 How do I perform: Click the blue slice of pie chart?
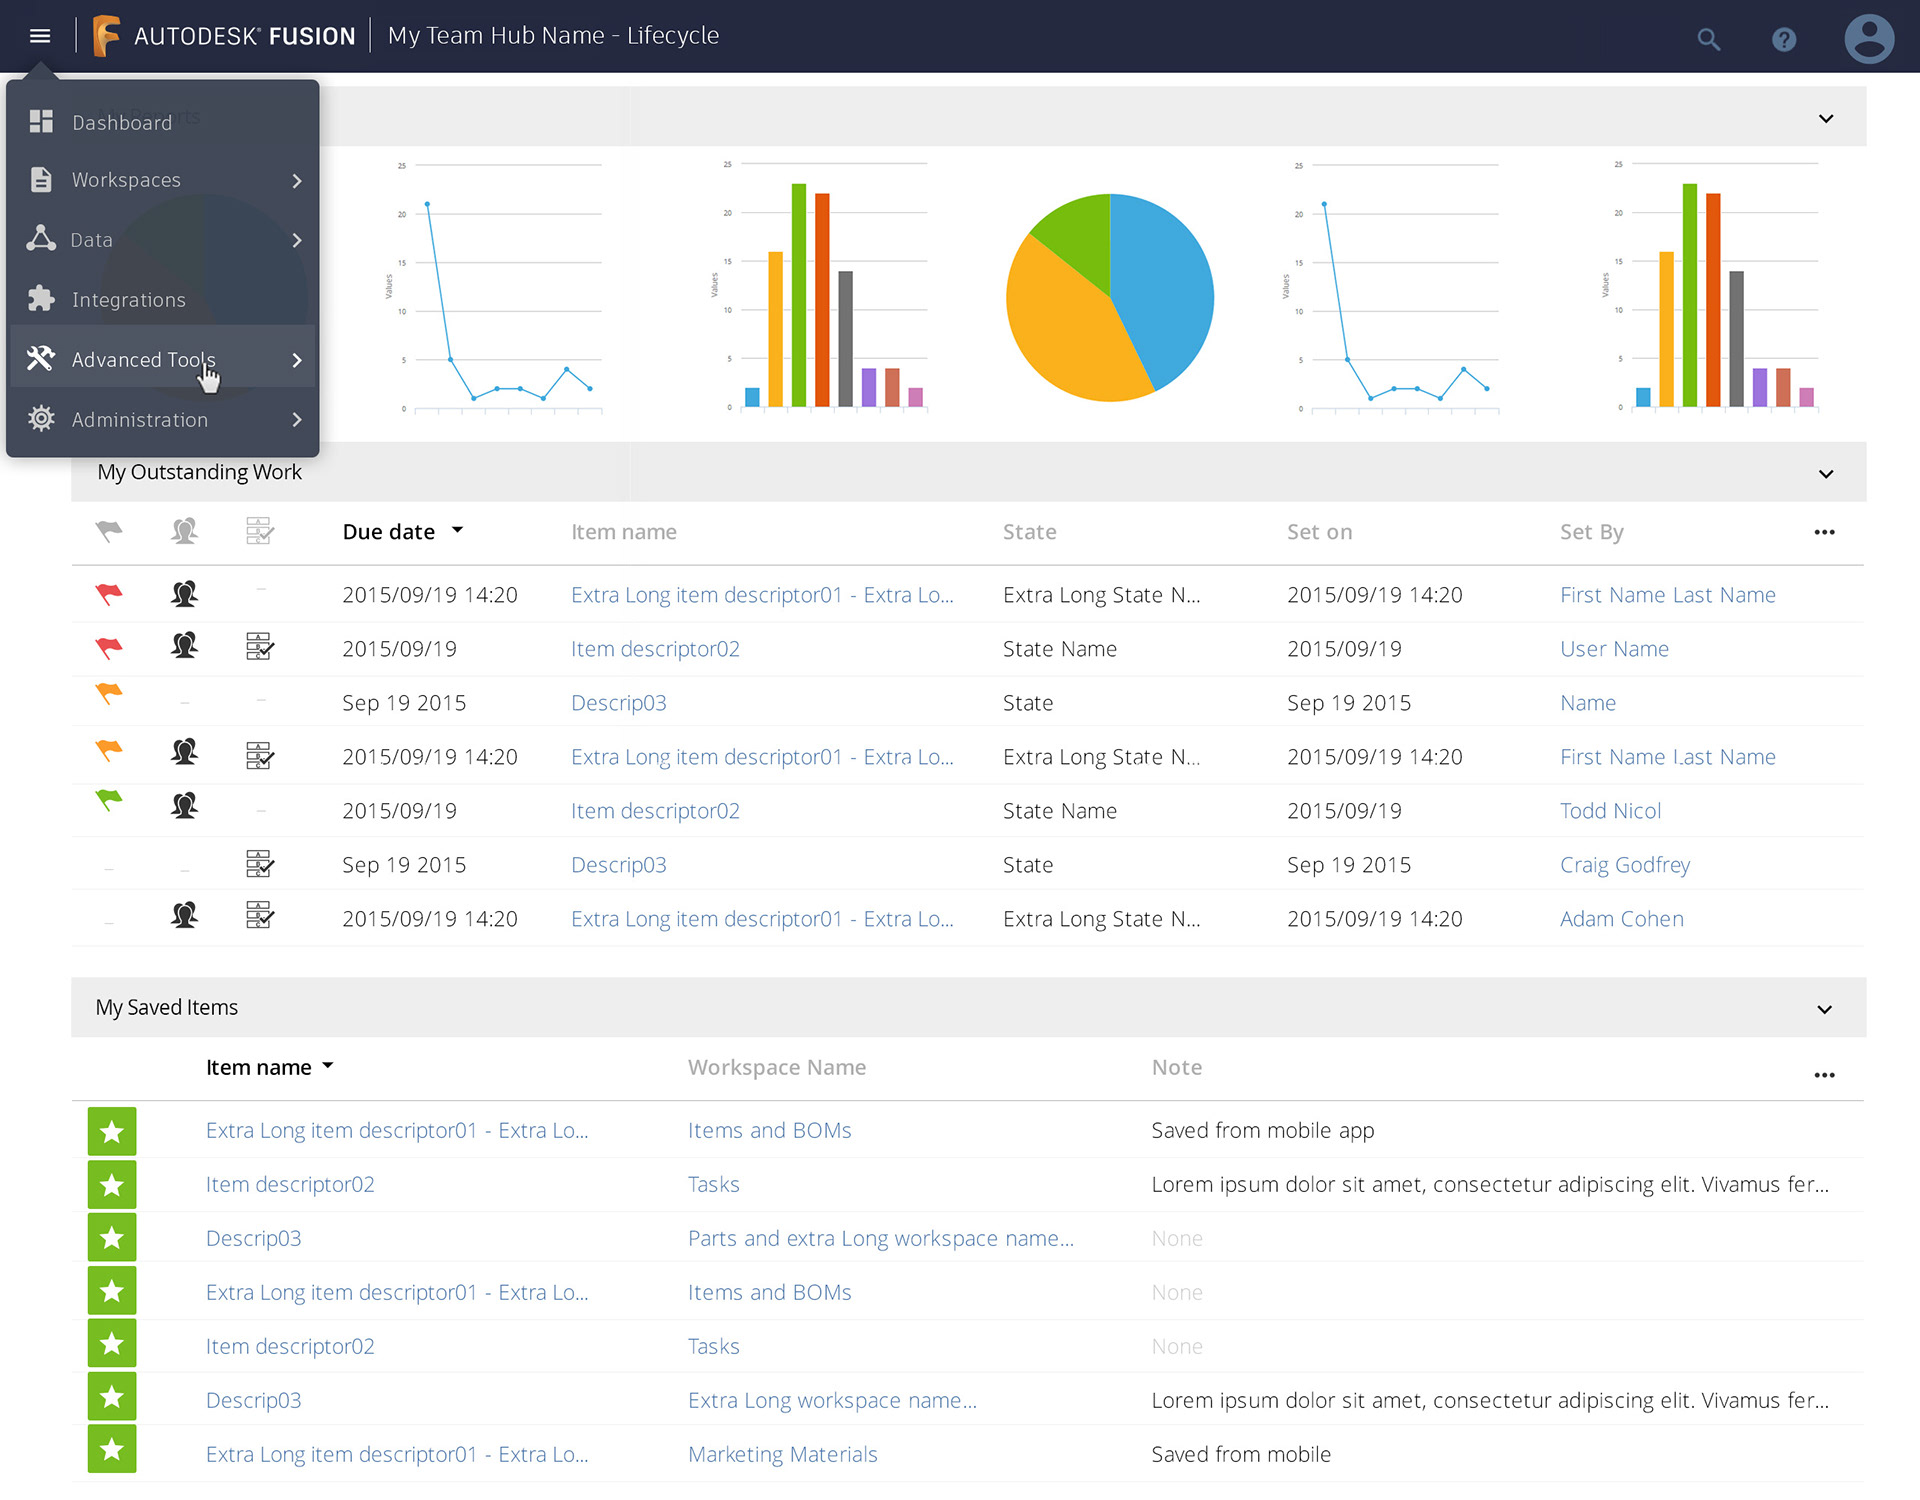click(1165, 280)
